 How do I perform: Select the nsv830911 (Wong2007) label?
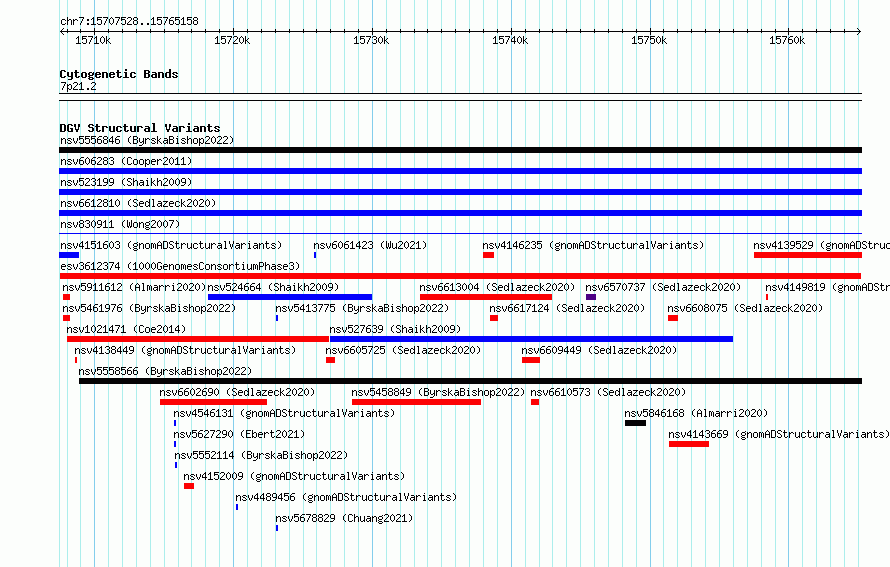(120, 224)
